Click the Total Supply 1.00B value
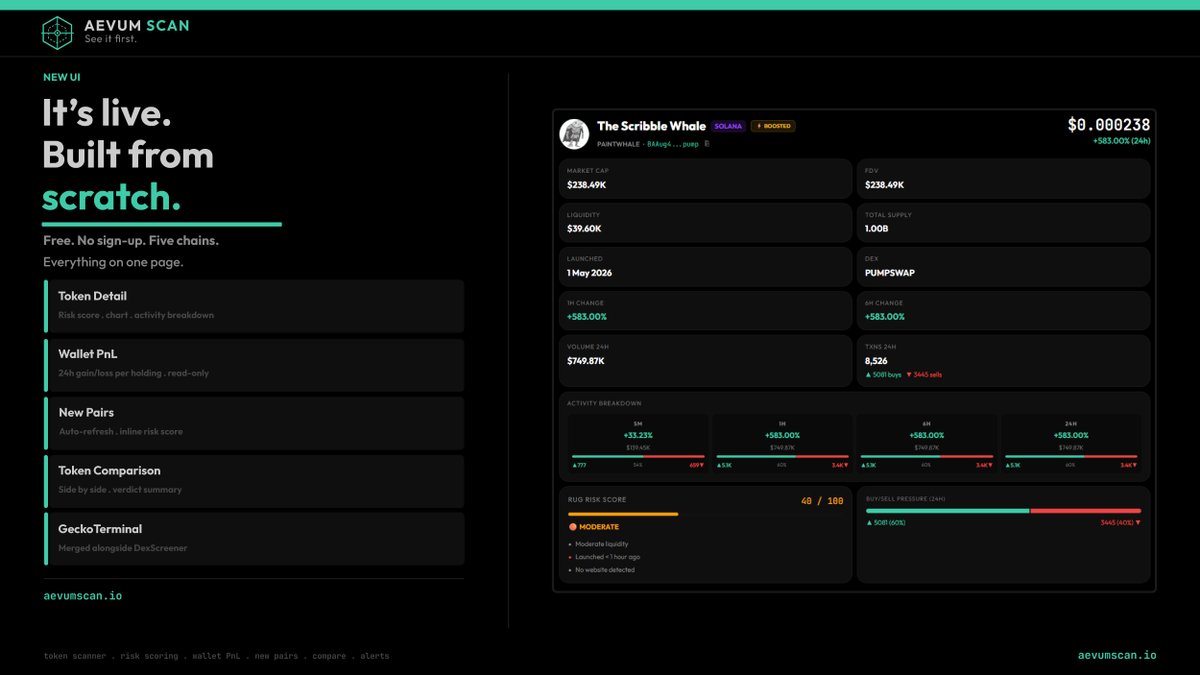Viewport: 1200px width, 675px height. pyautogui.click(x=877, y=229)
